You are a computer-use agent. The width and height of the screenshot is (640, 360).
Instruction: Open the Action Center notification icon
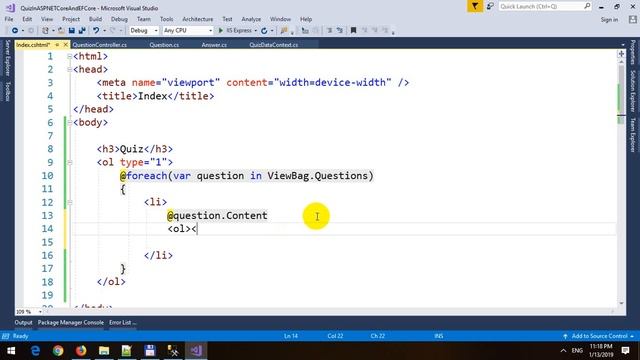click(625, 351)
